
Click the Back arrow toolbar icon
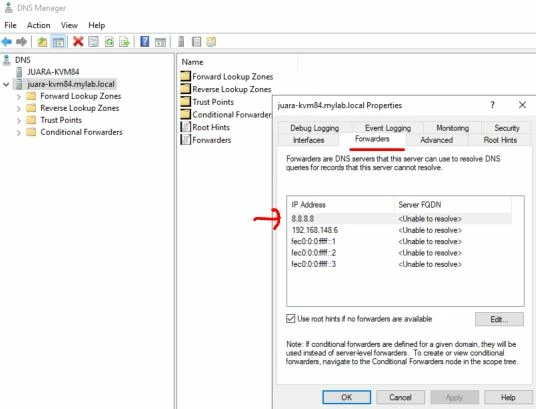[x=7, y=42]
